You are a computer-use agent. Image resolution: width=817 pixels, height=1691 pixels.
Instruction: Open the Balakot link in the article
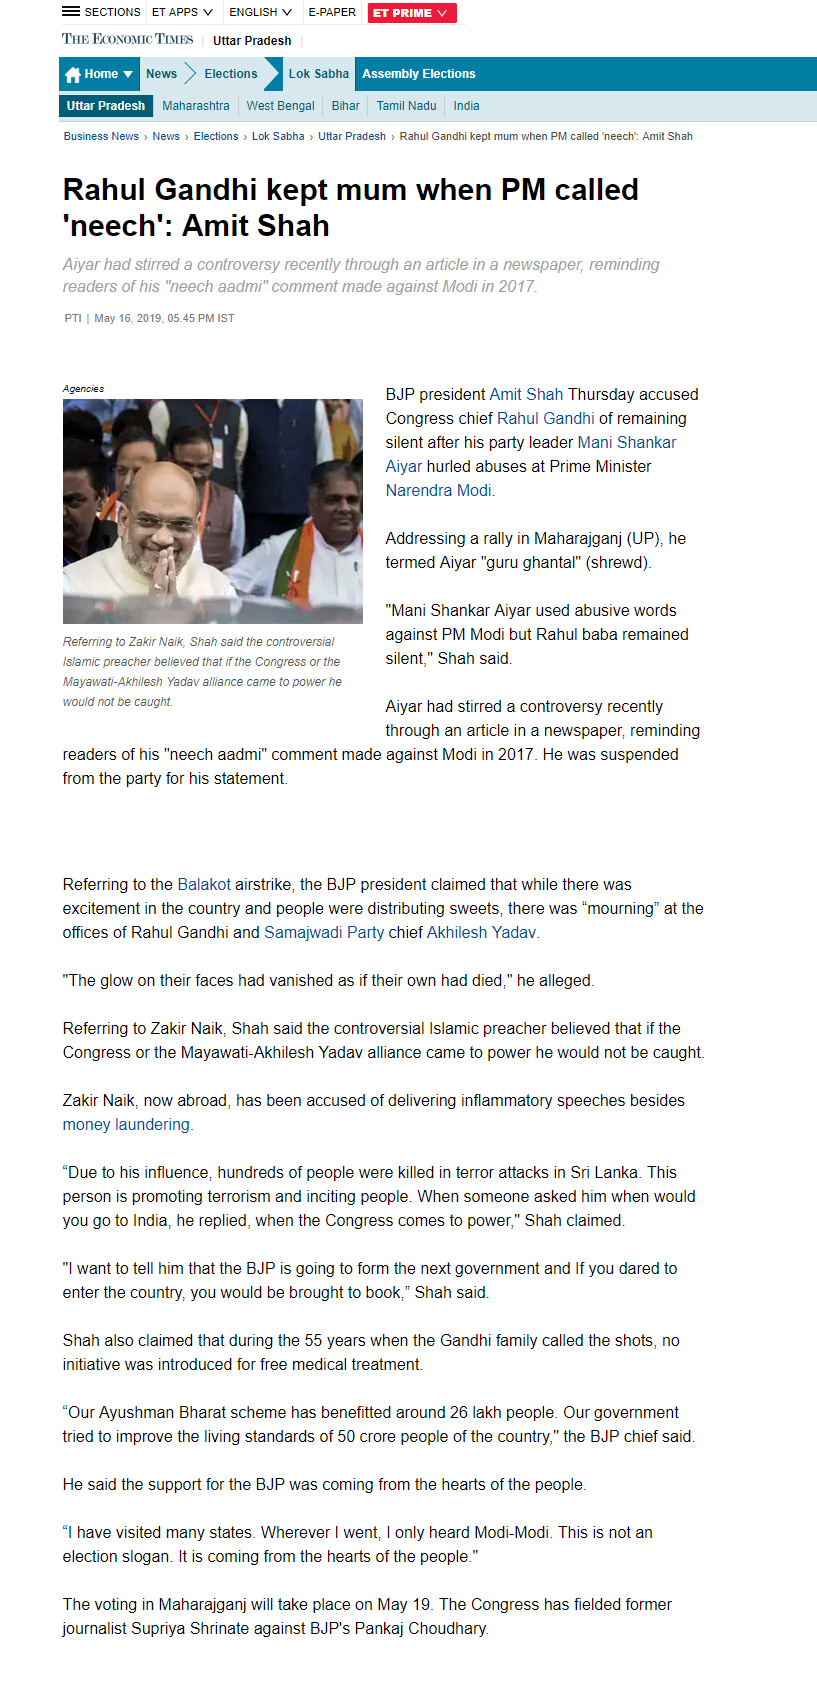tap(204, 884)
